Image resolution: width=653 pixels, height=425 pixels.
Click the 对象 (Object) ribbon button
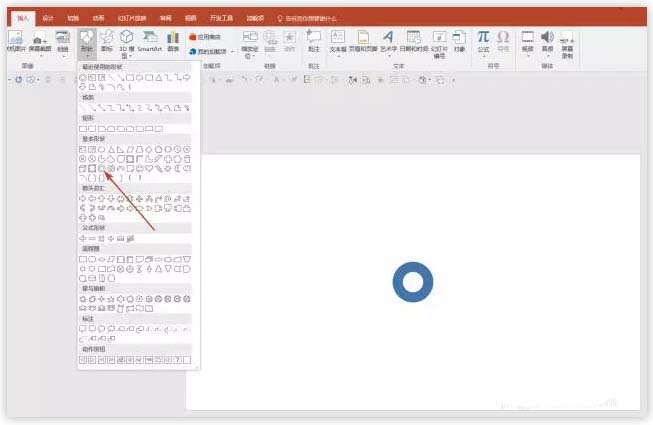pyautogui.click(x=459, y=41)
